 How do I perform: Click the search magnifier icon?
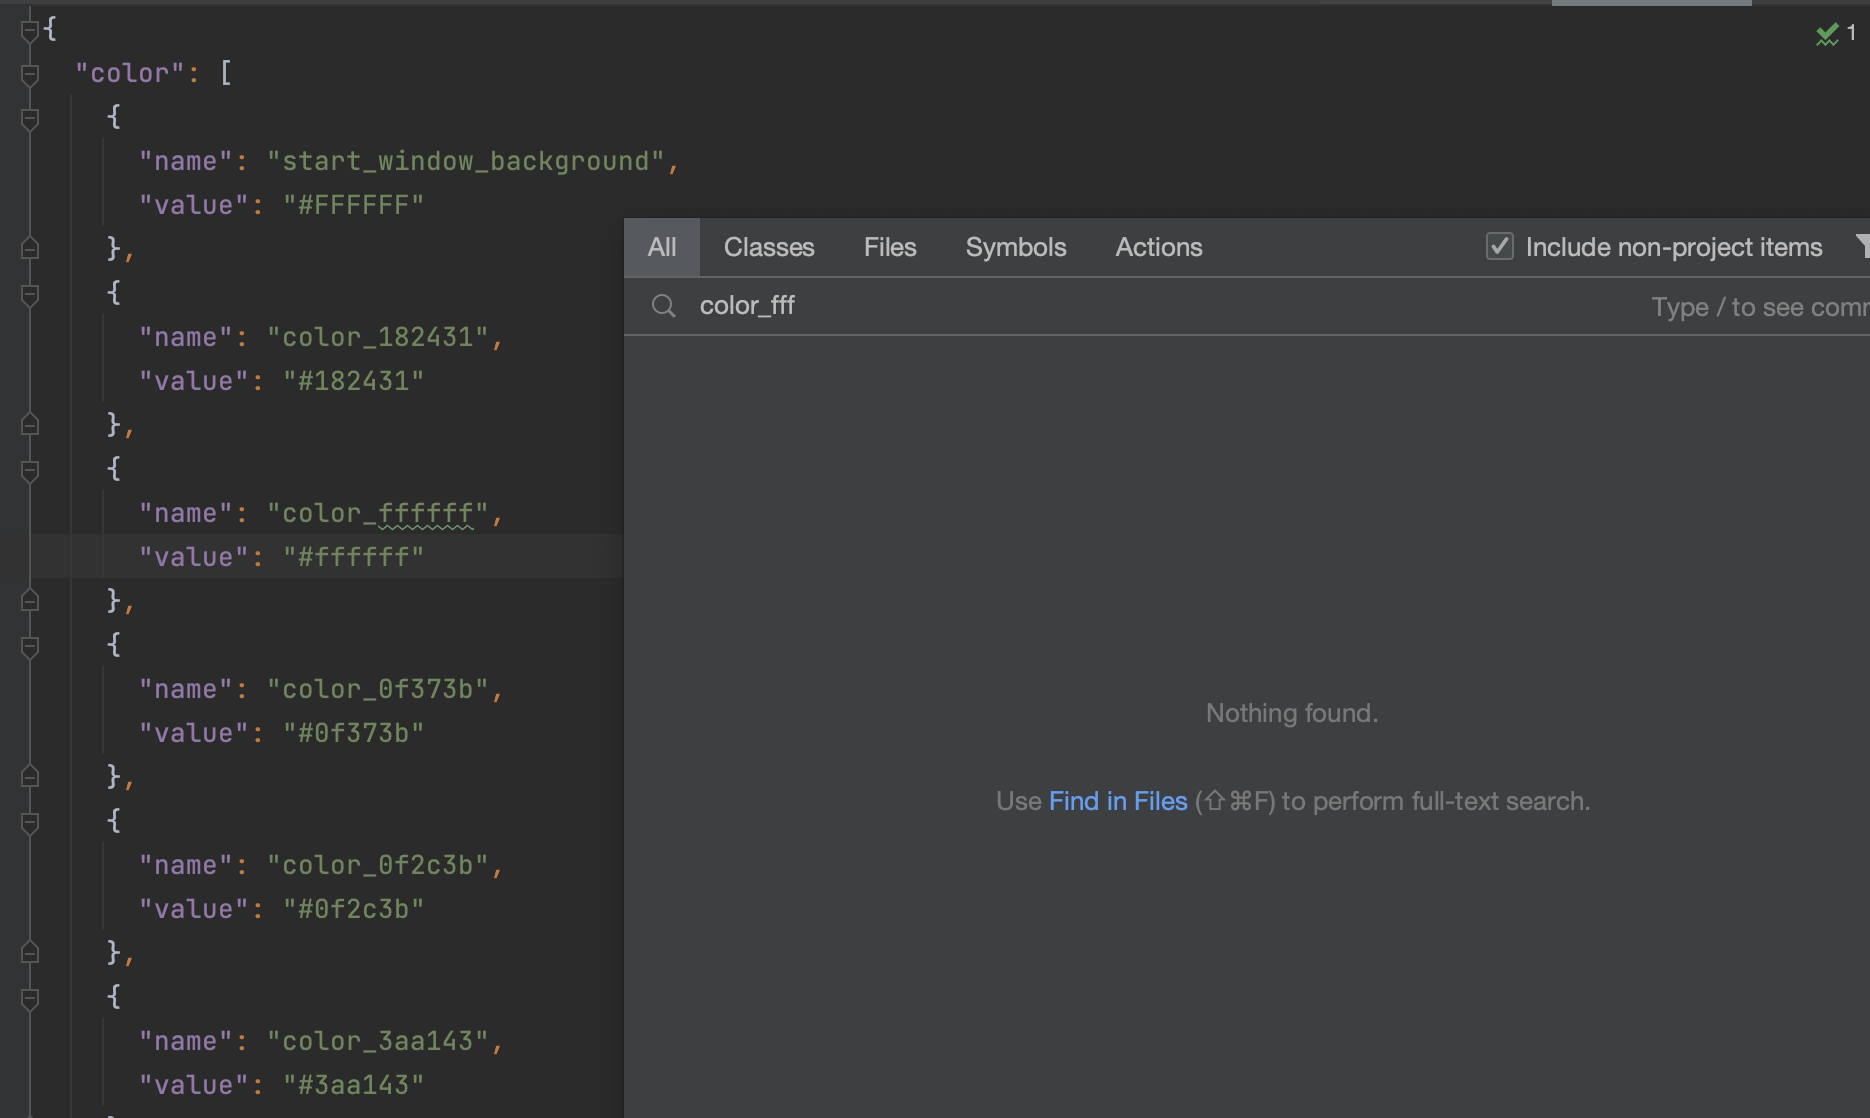click(x=663, y=306)
